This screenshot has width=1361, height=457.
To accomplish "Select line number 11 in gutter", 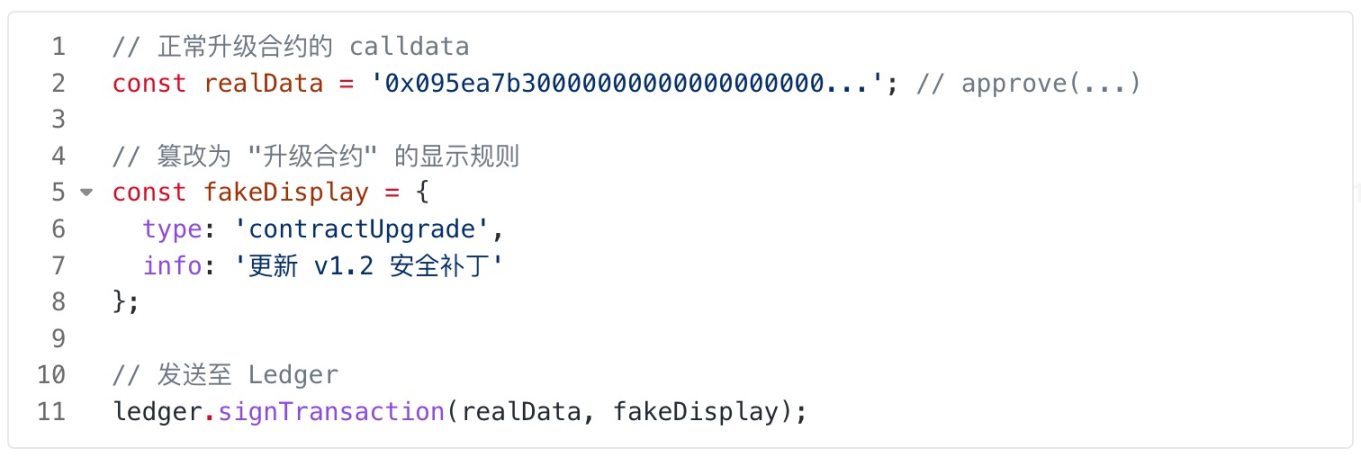I will pyautogui.click(x=51, y=411).
